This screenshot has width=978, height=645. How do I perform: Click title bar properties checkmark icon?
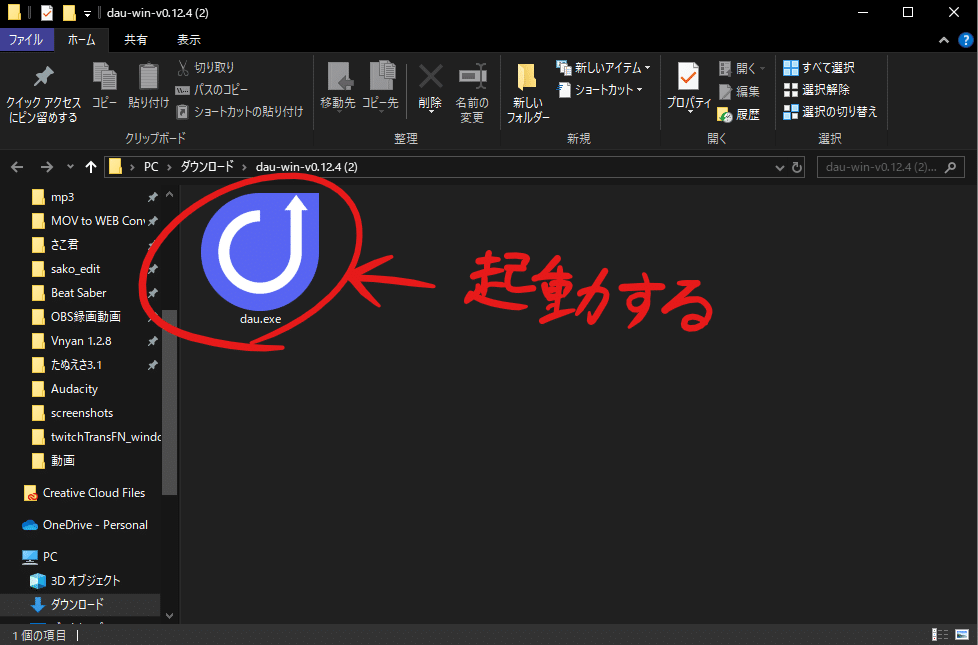(47, 12)
